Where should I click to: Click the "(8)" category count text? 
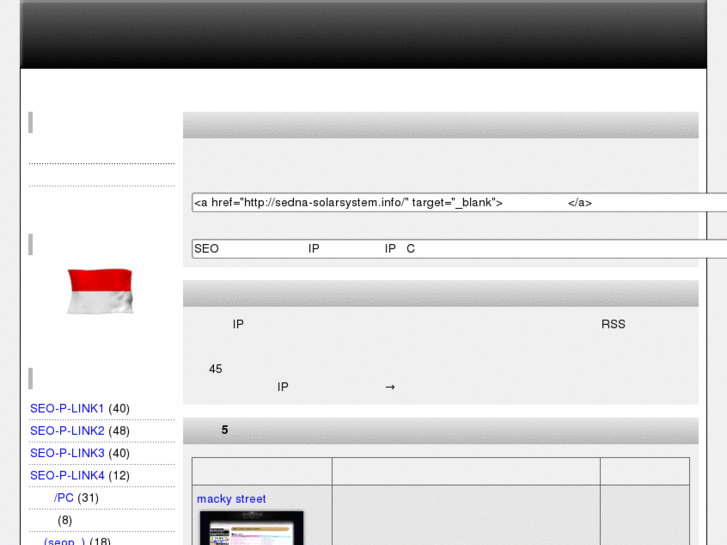(x=65, y=520)
